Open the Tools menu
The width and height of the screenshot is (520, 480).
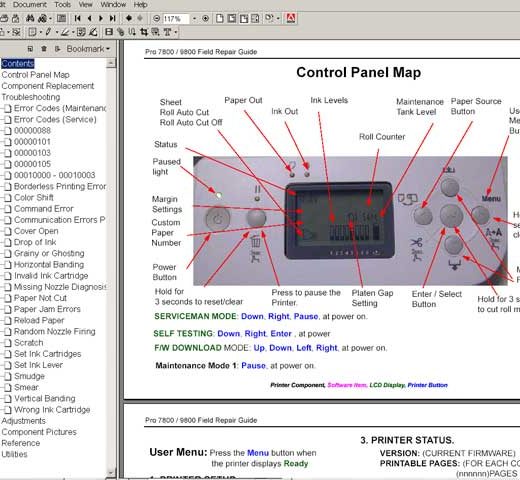pyautogui.click(x=62, y=5)
